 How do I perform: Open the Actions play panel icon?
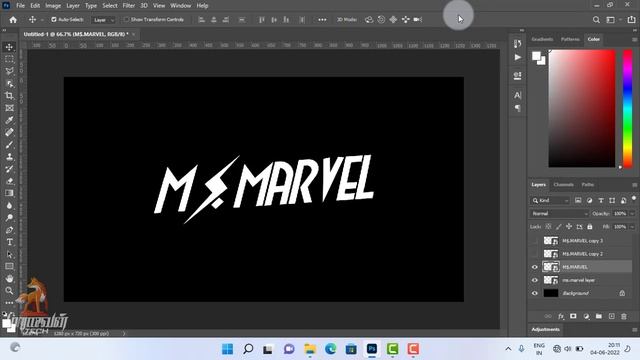[518, 57]
